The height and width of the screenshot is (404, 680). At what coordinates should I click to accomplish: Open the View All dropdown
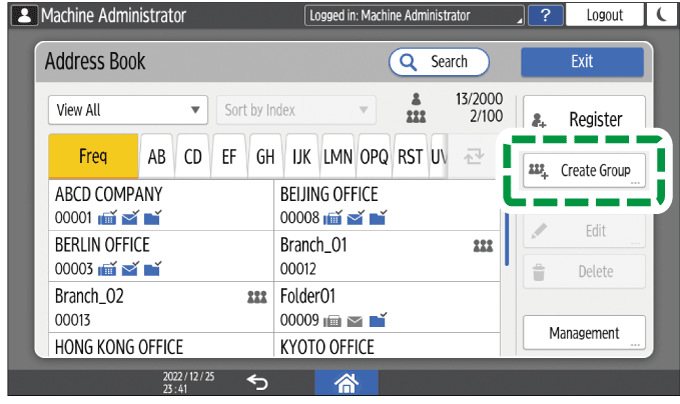click(x=127, y=110)
